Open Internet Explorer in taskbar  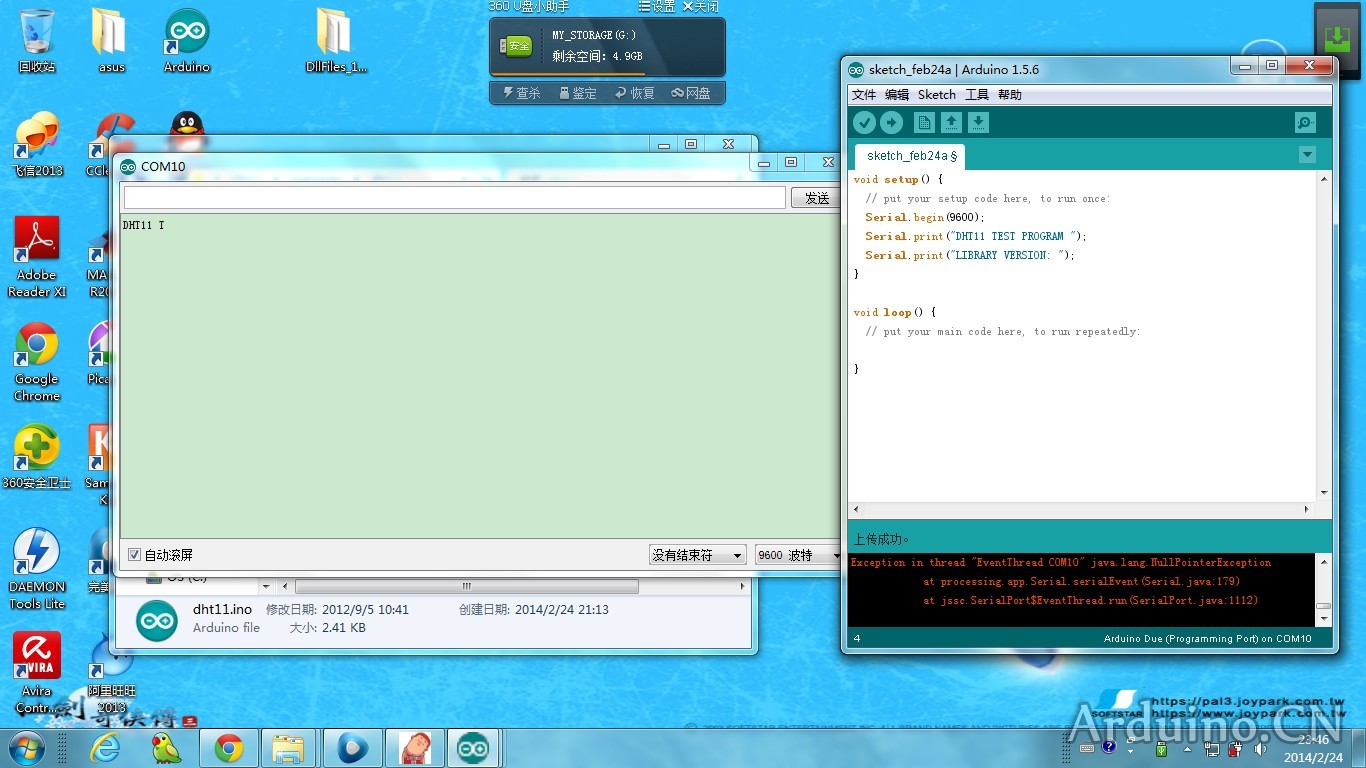click(x=105, y=747)
